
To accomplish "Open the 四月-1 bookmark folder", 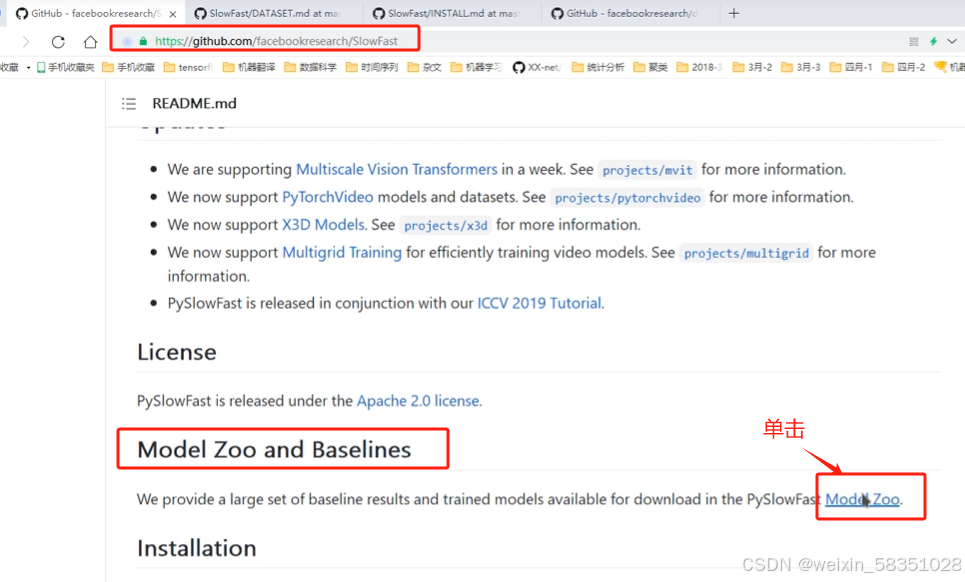I will [851, 67].
